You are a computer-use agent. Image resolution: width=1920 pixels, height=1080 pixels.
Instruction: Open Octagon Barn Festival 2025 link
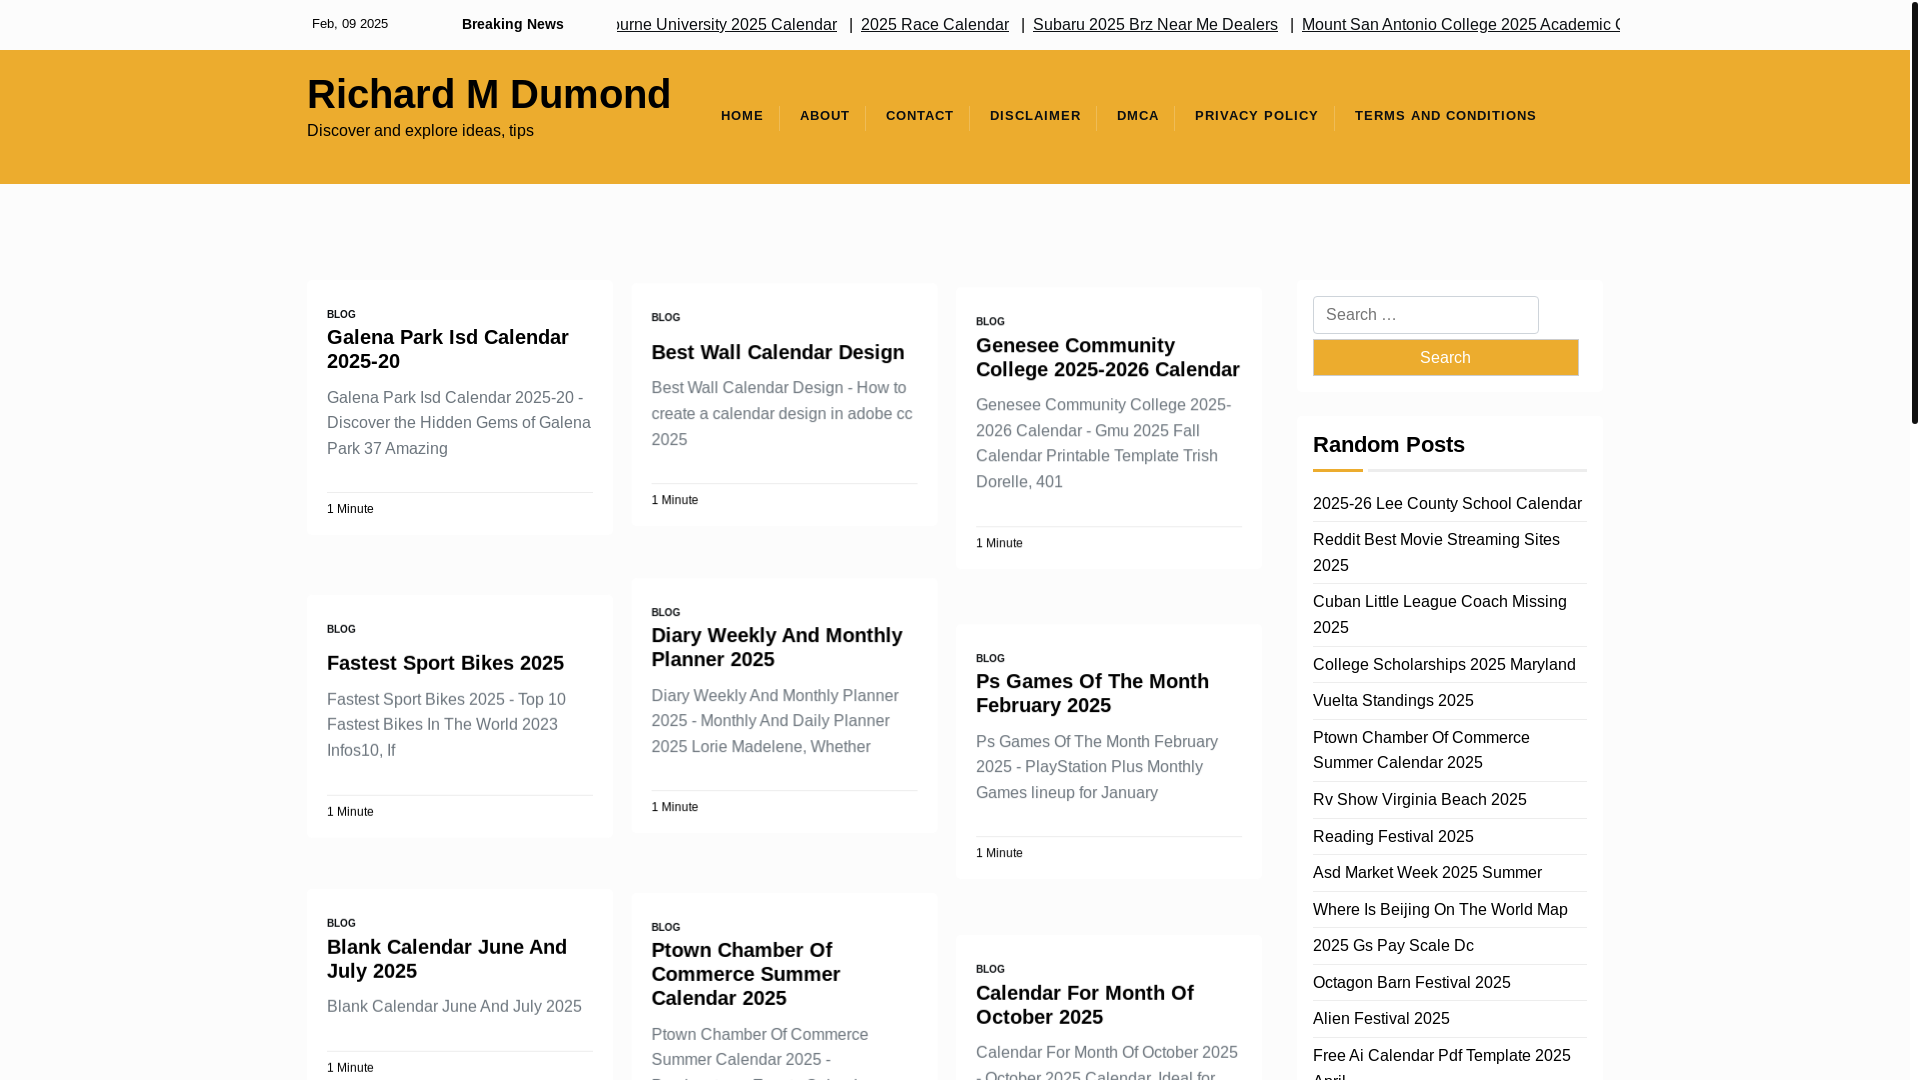point(1412,983)
